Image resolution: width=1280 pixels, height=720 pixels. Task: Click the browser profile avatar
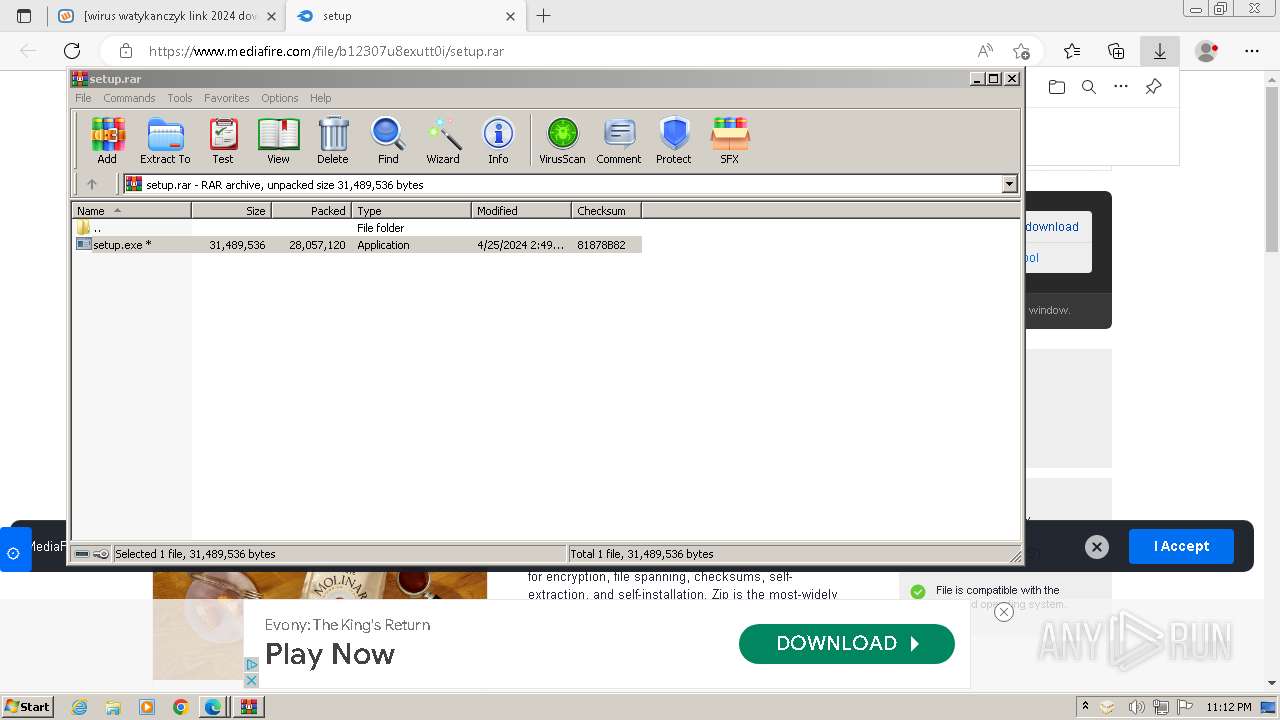(x=1207, y=51)
